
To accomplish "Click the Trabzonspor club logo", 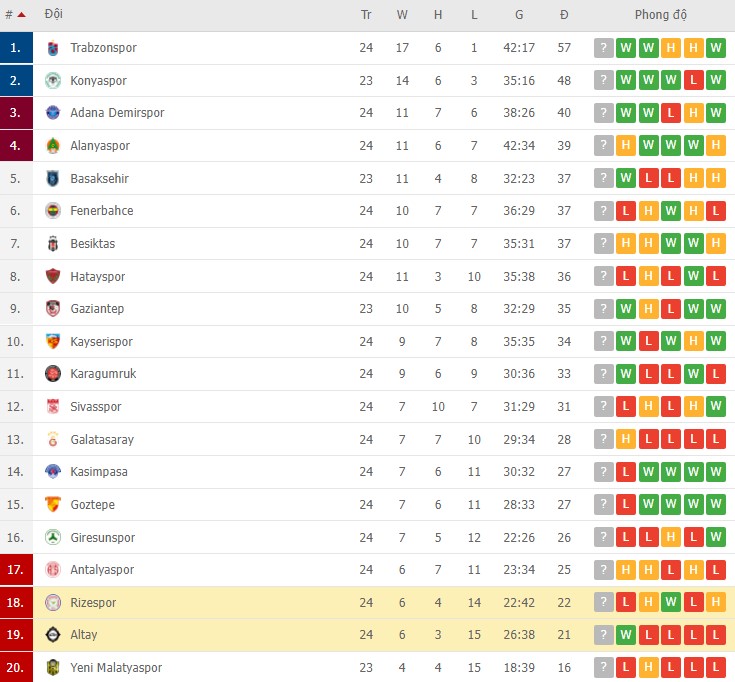I will (53, 48).
